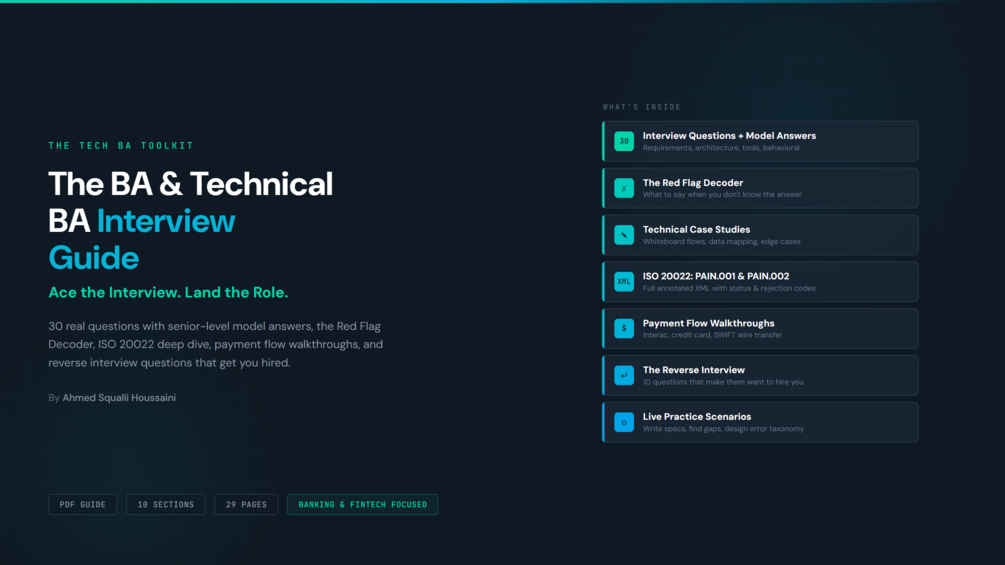This screenshot has width=1005, height=565.
Task: Click the 'The BA & Technical' headline line
Action: point(190,184)
